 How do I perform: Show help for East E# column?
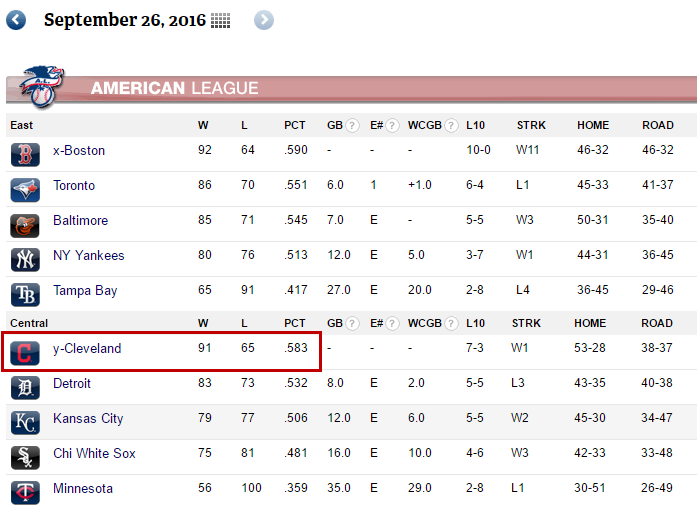pos(392,126)
